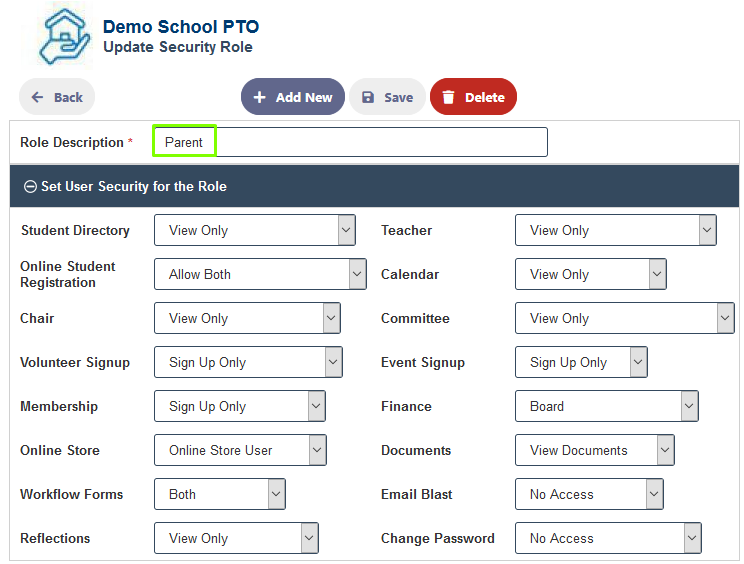Expand the Finance dropdown showing Board
This screenshot has width=744, height=564.
point(606,406)
